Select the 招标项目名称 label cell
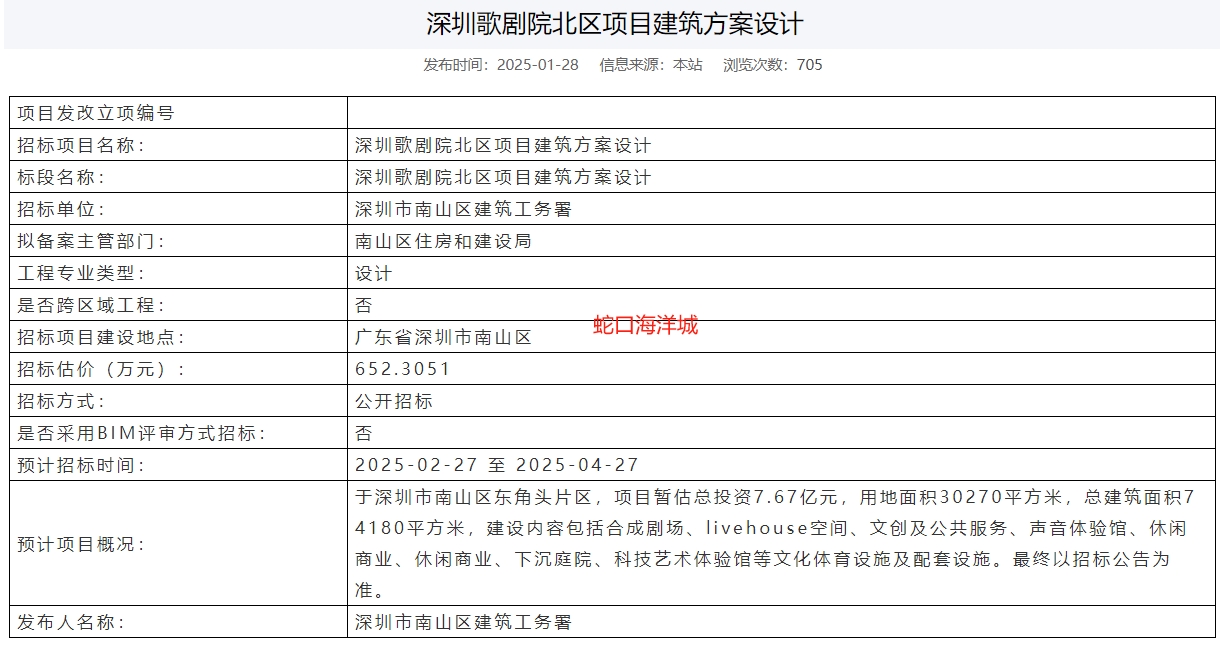1220x647 pixels. [179, 145]
